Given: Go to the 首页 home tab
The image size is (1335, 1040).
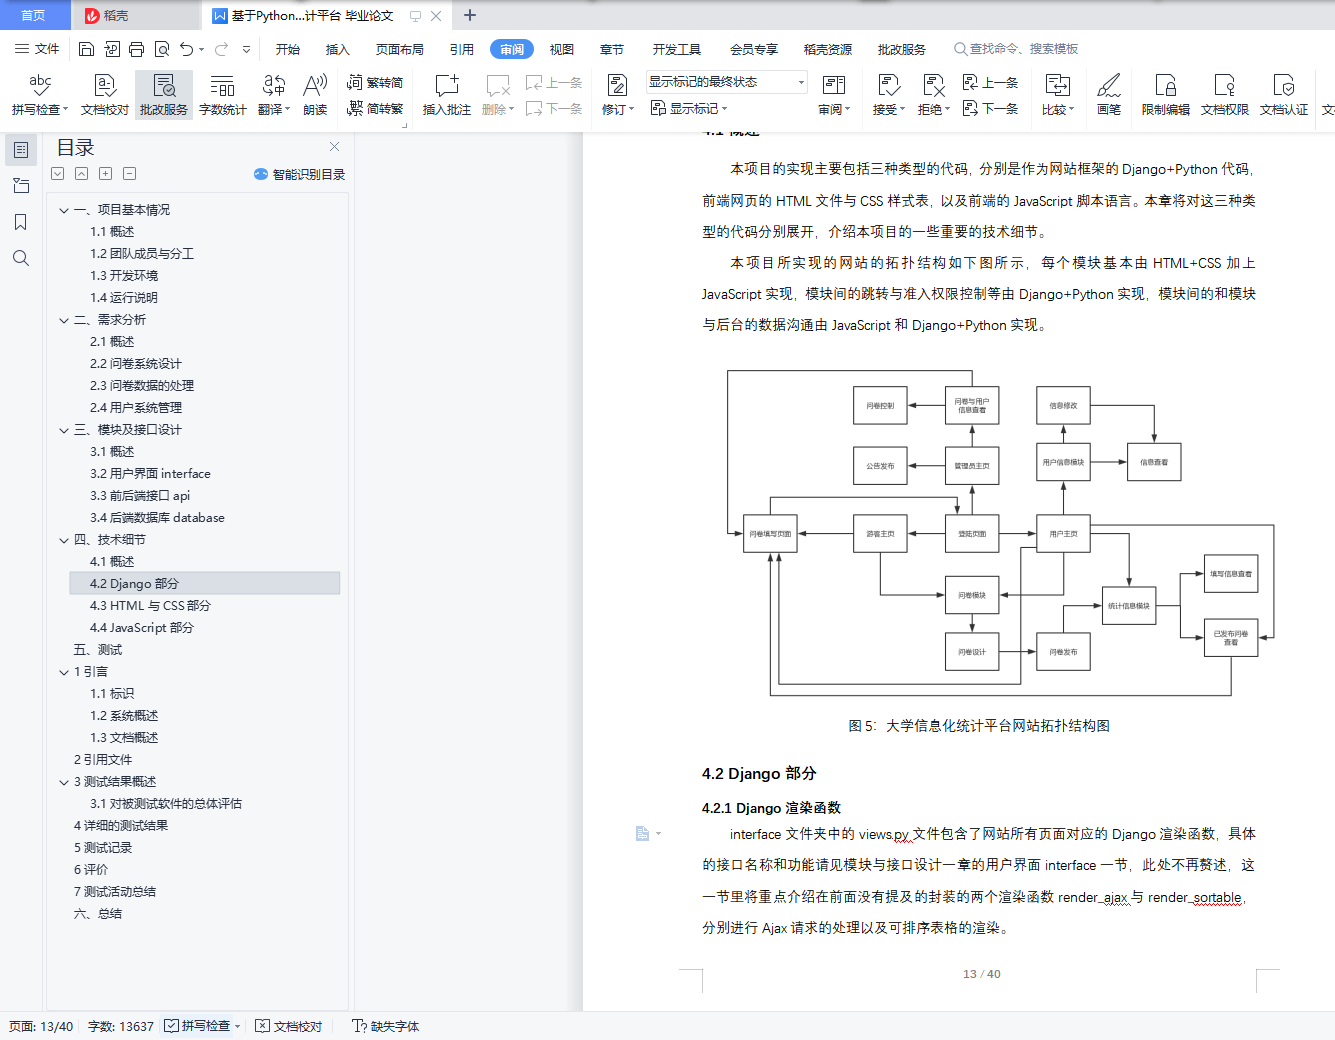Looking at the screenshot, I should pyautogui.click(x=34, y=15).
